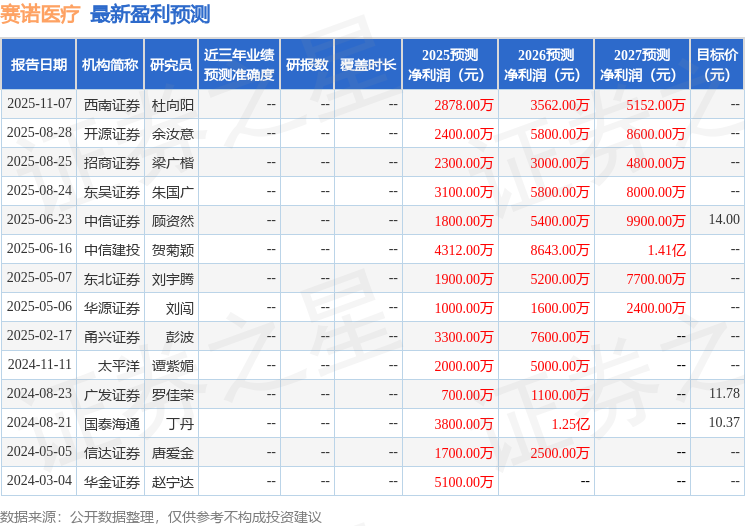Click 3562.00万 forecast value
745x526 pixels.
560,105
